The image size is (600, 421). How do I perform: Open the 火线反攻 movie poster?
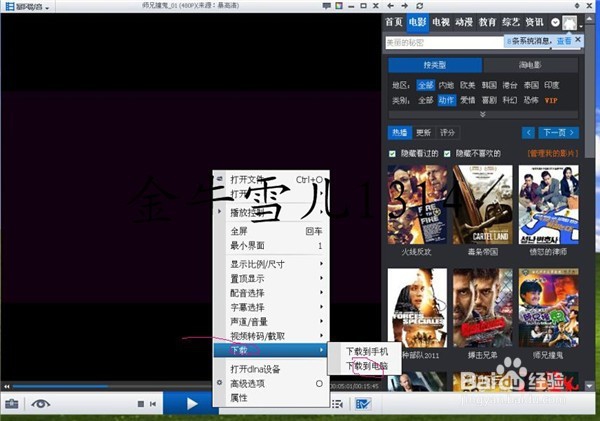point(417,204)
